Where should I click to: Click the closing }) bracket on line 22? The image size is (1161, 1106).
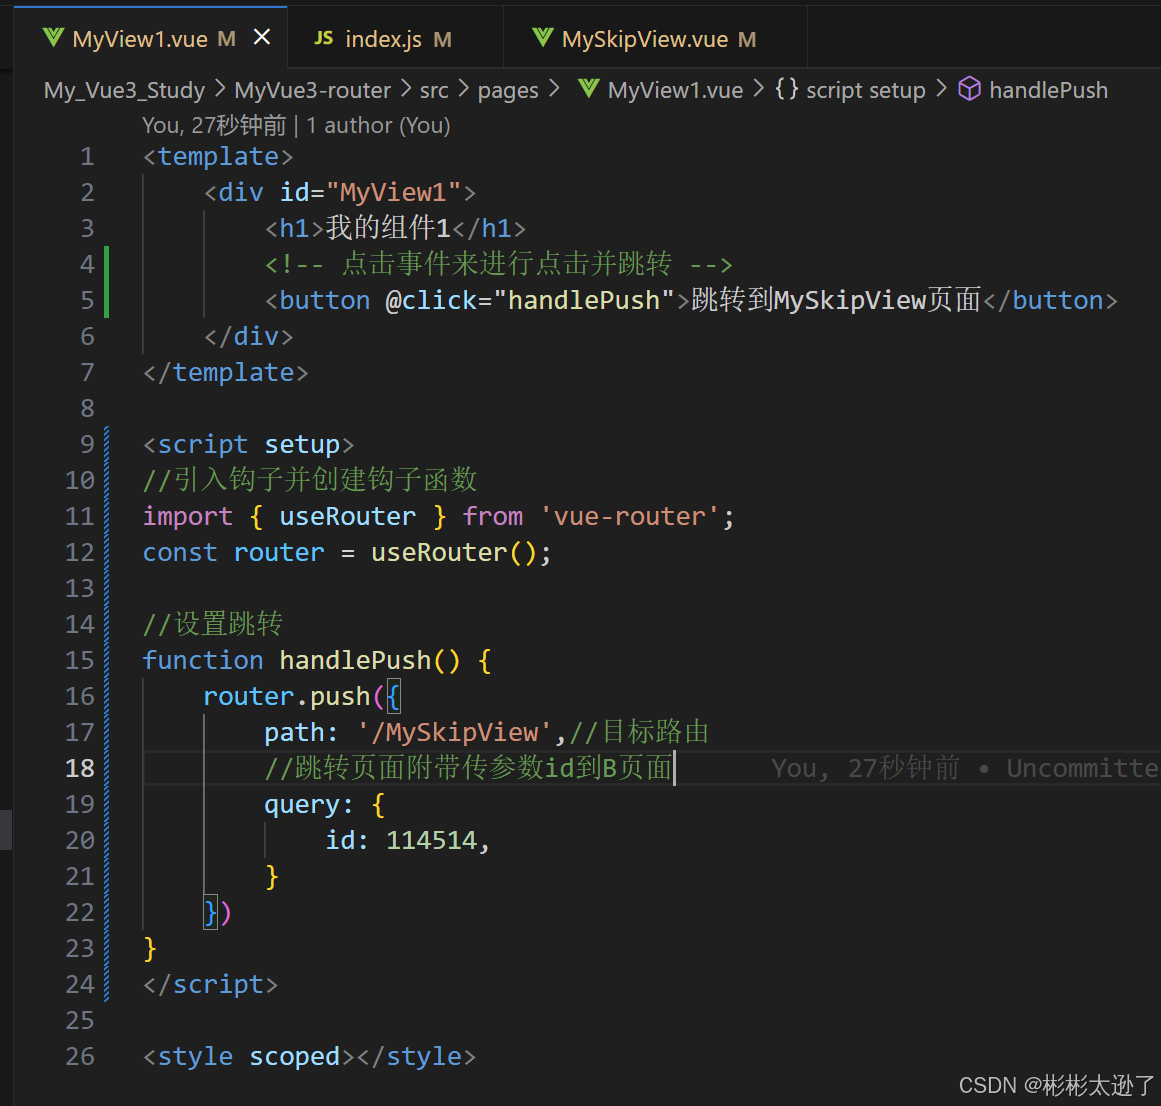click(x=218, y=913)
